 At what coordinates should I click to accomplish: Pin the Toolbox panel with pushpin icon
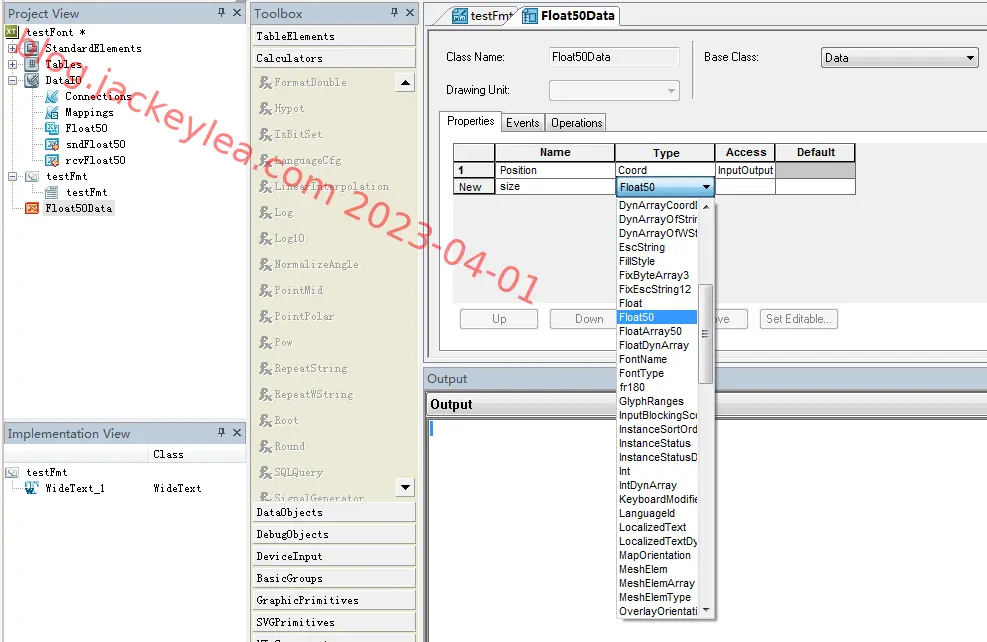tap(394, 13)
